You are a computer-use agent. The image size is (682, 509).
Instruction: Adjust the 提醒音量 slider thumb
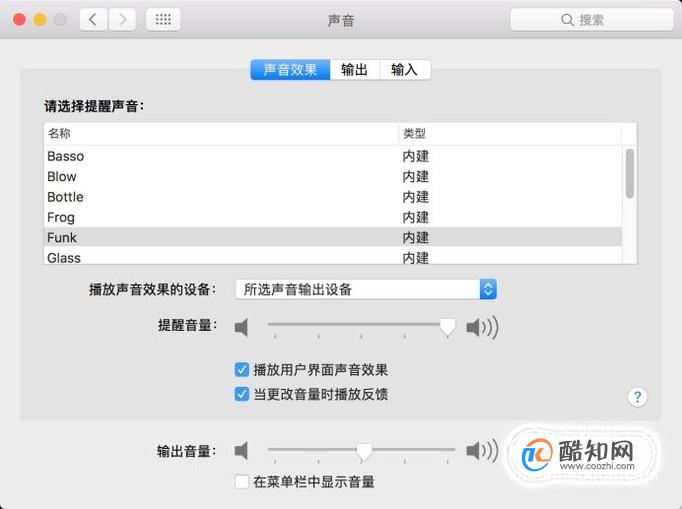(448, 327)
